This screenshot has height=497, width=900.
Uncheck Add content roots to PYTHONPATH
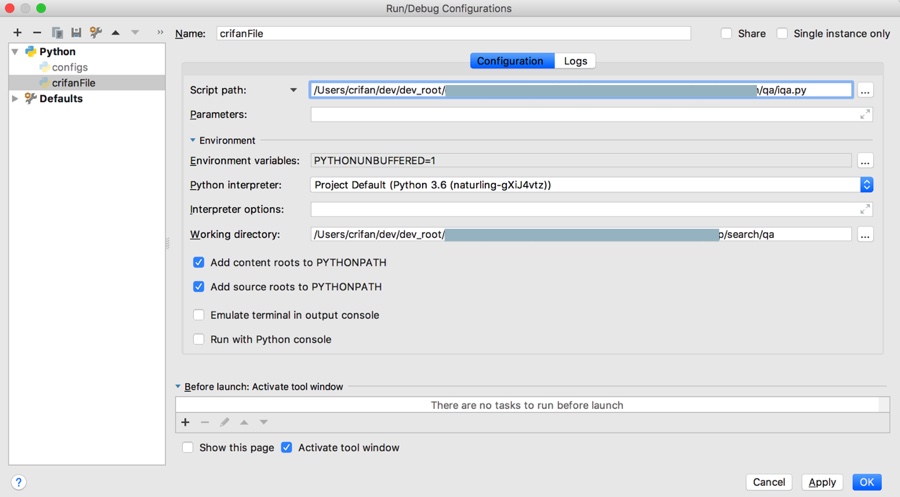coord(199,262)
